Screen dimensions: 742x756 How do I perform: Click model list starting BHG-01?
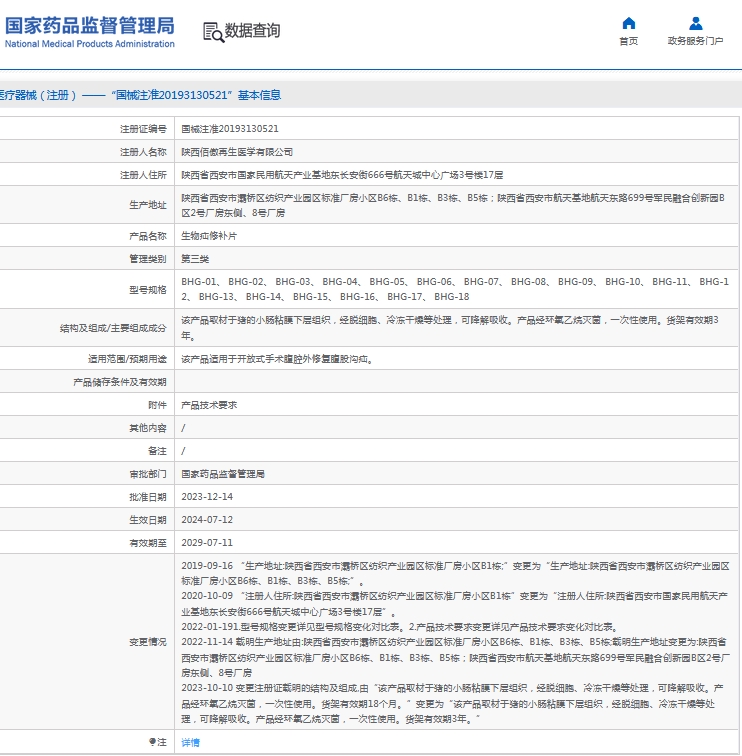click(x=455, y=289)
